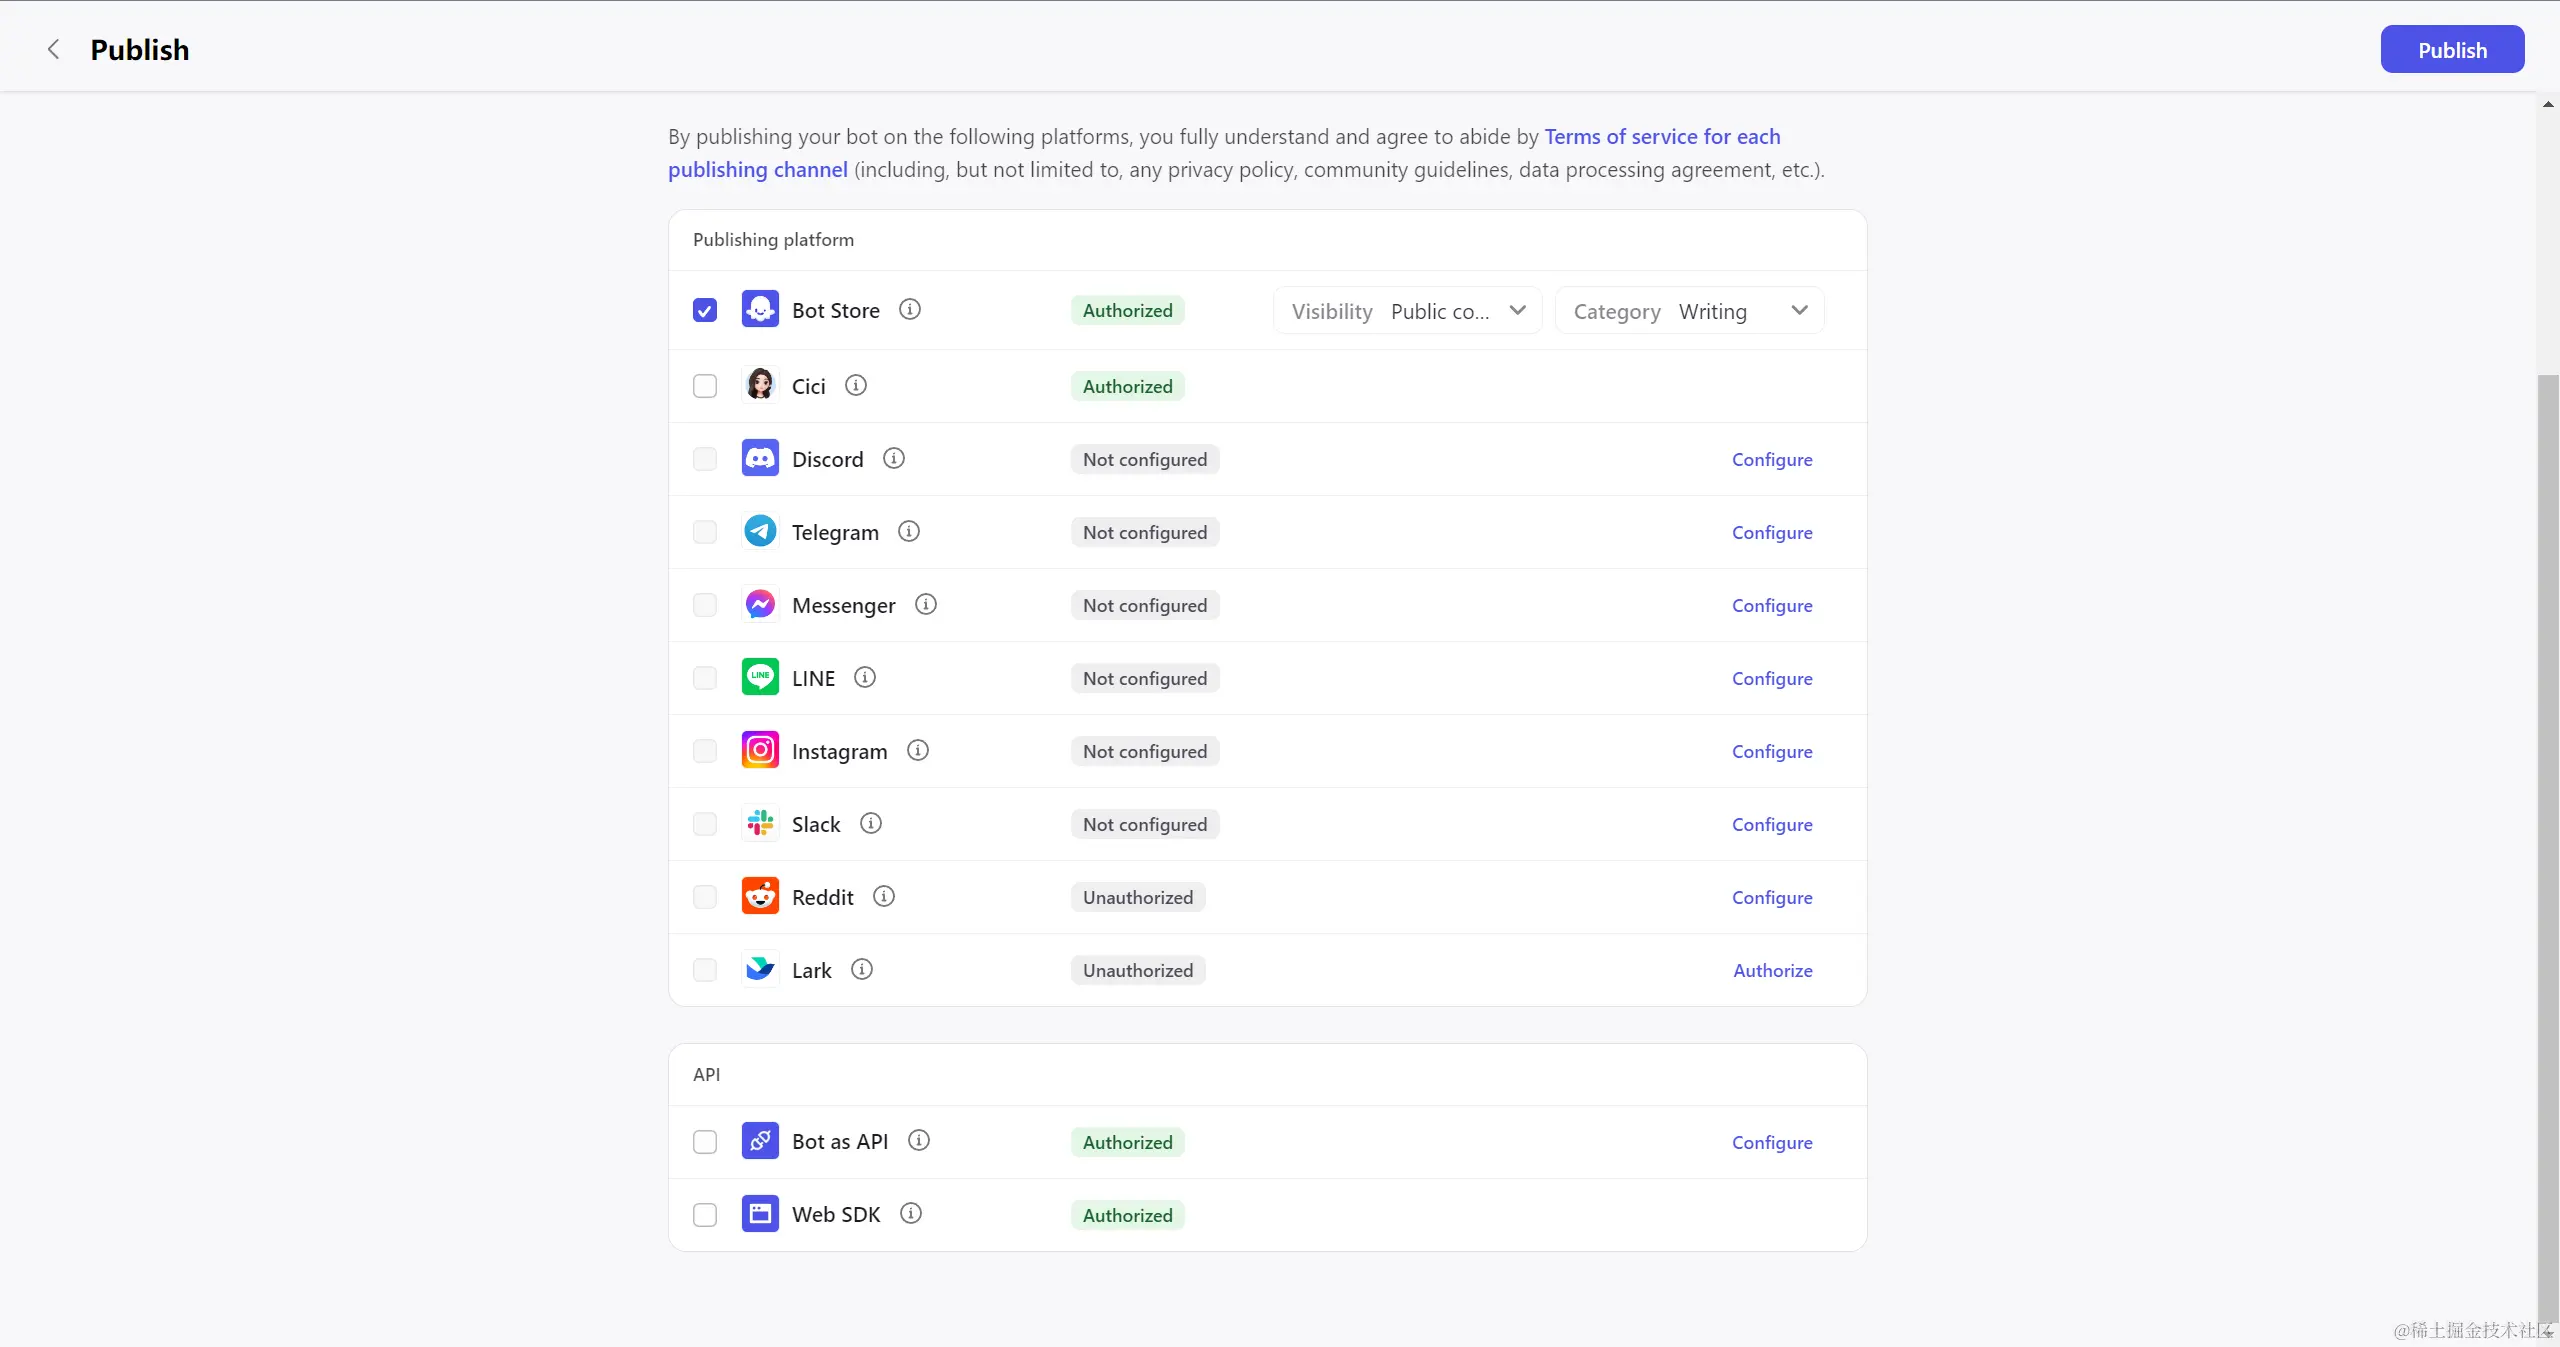Enable the Cici platform checkbox
This screenshot has height=1347, width=2560.
(x=705, y=386)
